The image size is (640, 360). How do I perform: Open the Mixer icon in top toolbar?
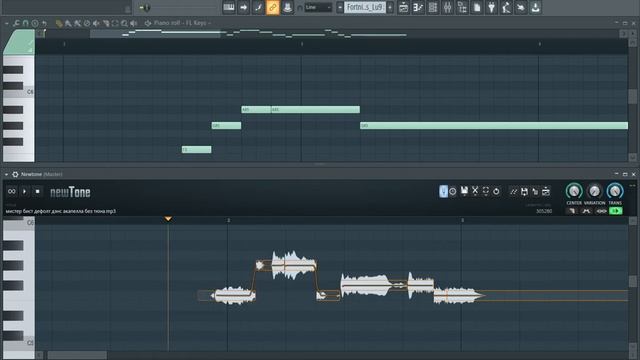point(448,7)
